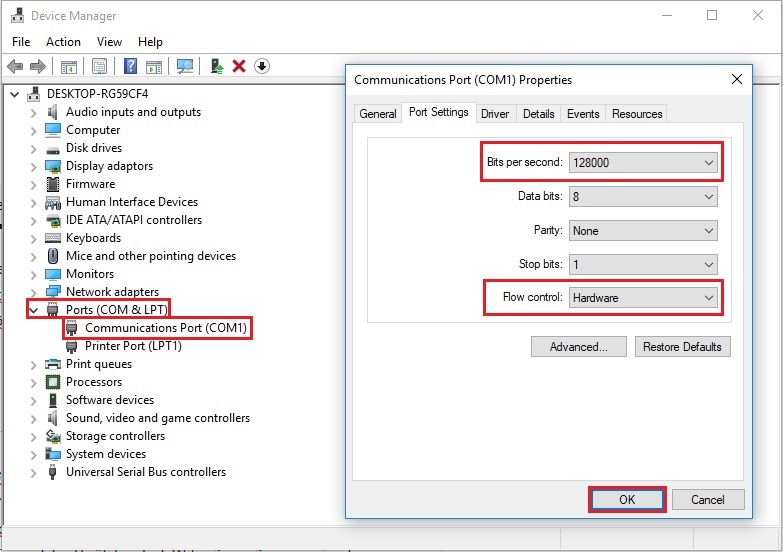783x552 pixels.
Task: Select the DESKTOP-RG59CF4 root item
Action: [x=97, y=94]
